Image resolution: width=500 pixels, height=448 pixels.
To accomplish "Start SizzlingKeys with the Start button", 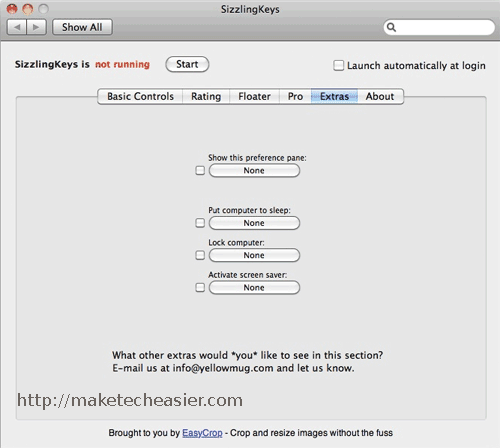I will tap(187, 64).
